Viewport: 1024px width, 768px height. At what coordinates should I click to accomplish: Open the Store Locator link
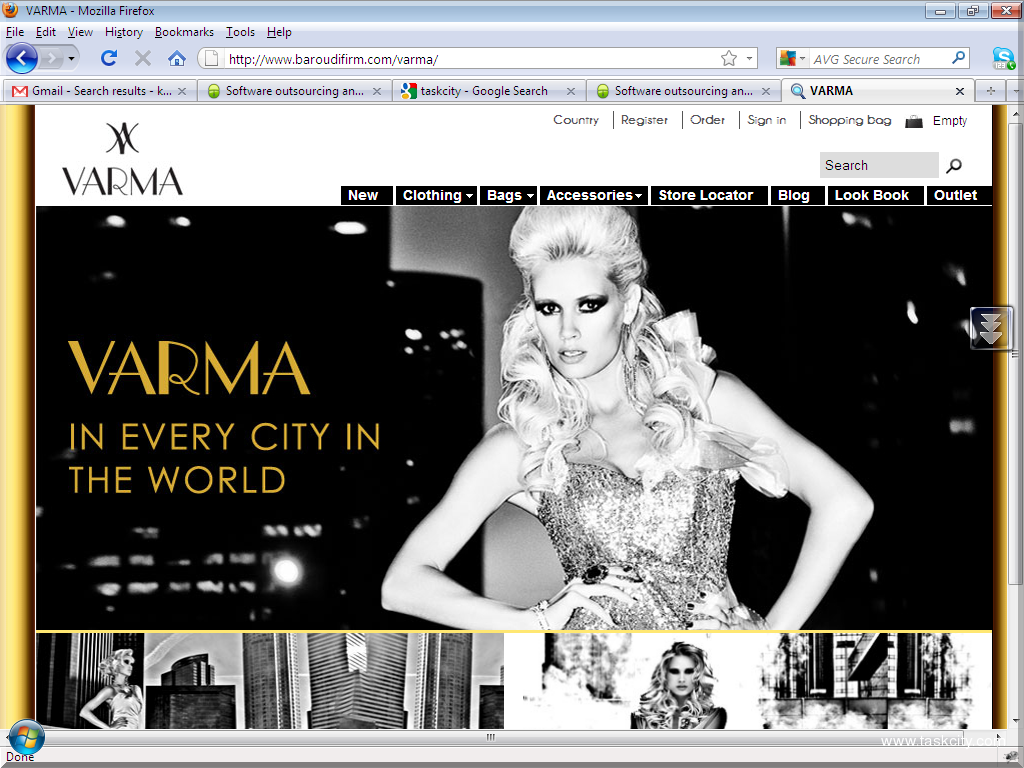tap(705, 196)
